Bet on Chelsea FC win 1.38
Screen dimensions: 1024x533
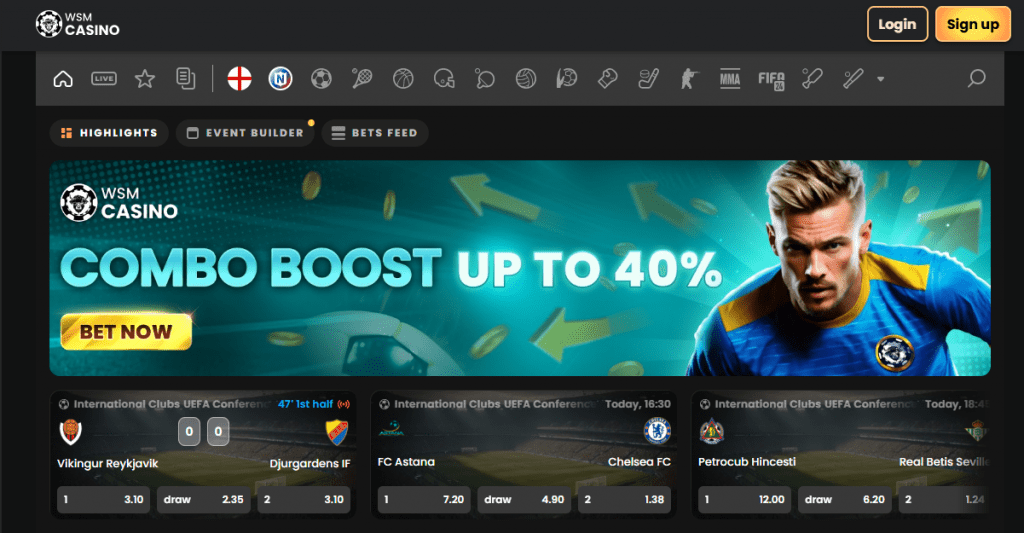point(624,500)
